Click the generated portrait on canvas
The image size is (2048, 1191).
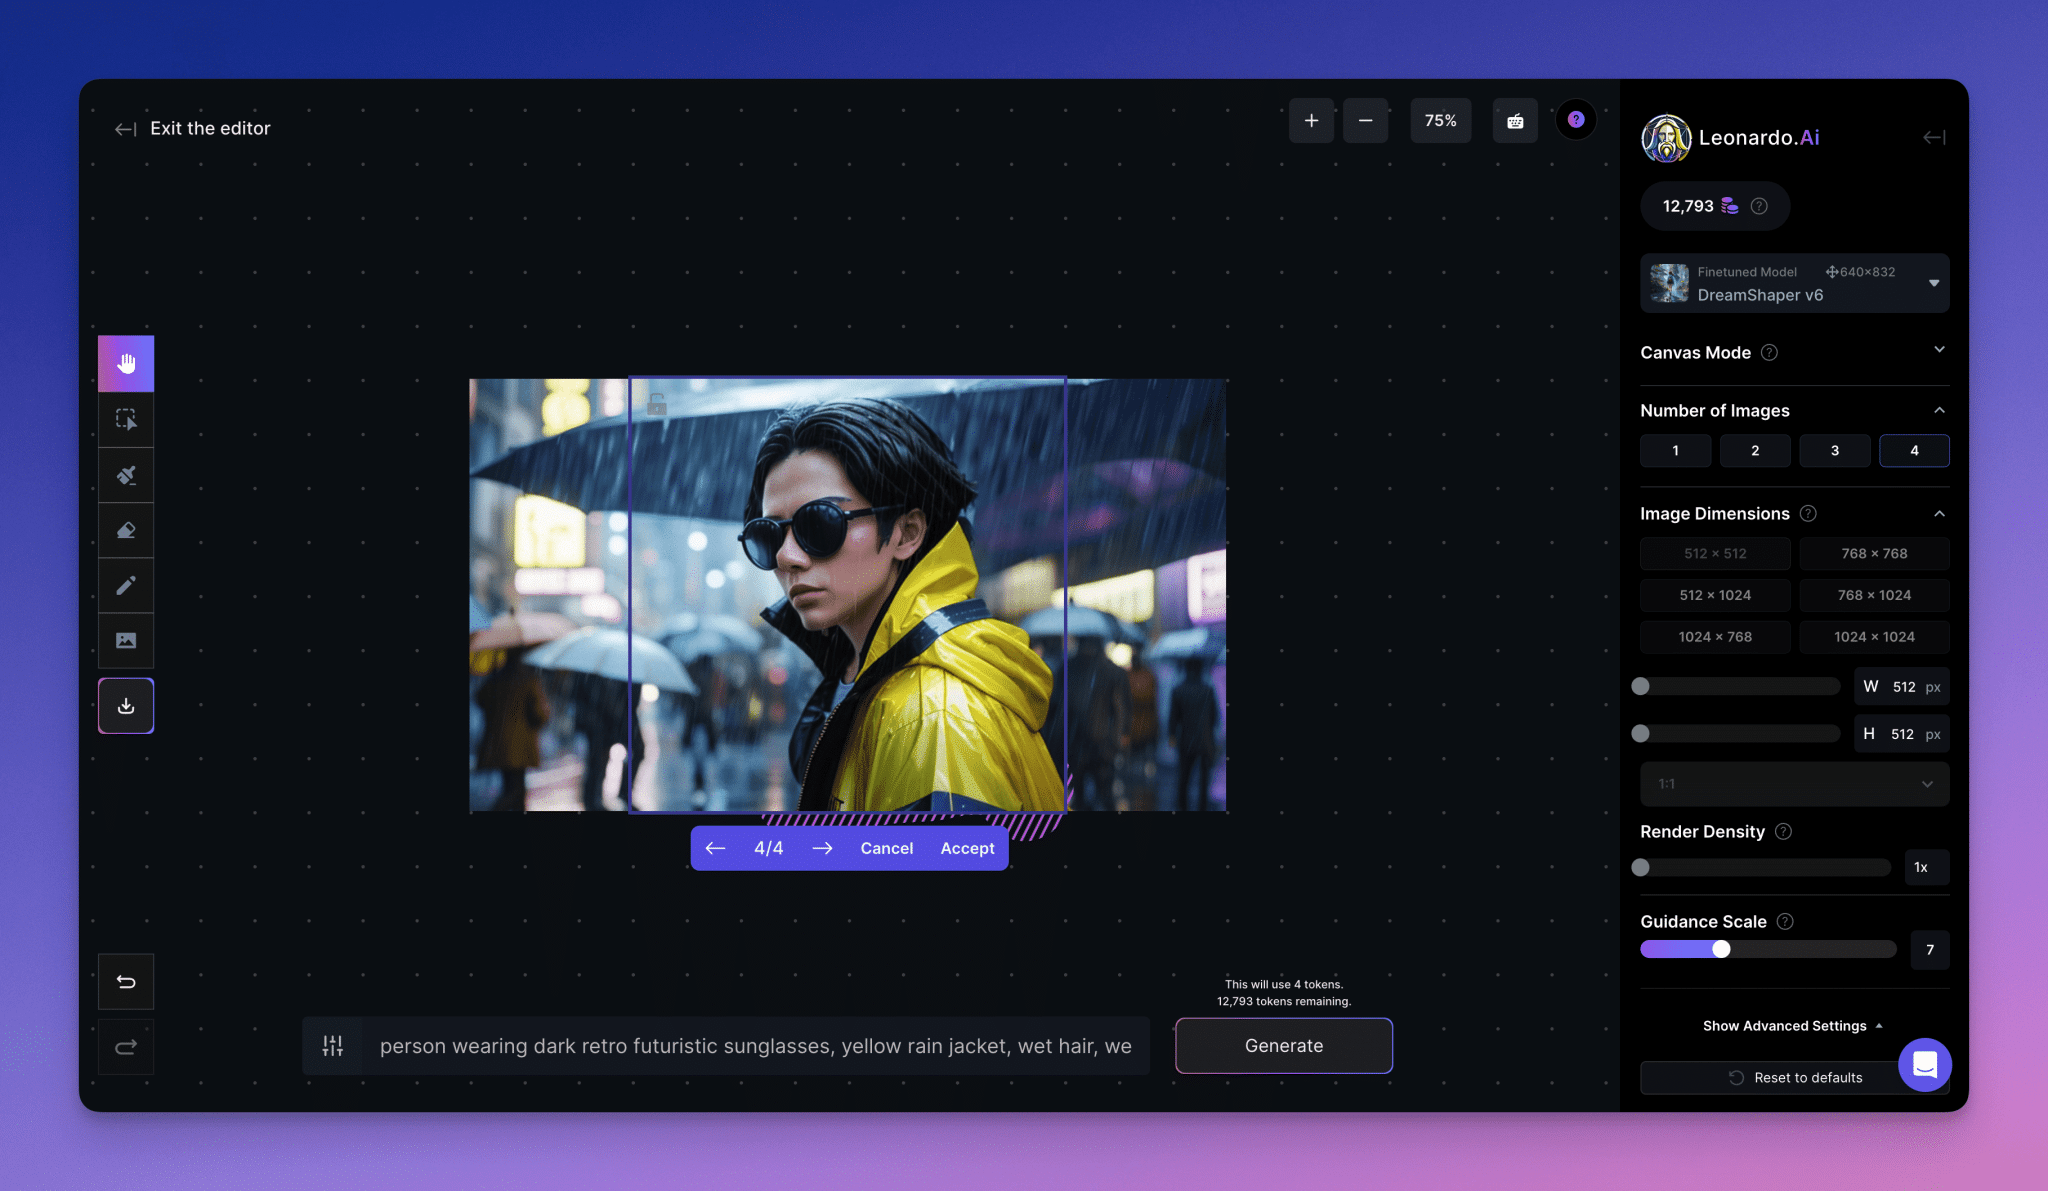click(x=847, y=595)
